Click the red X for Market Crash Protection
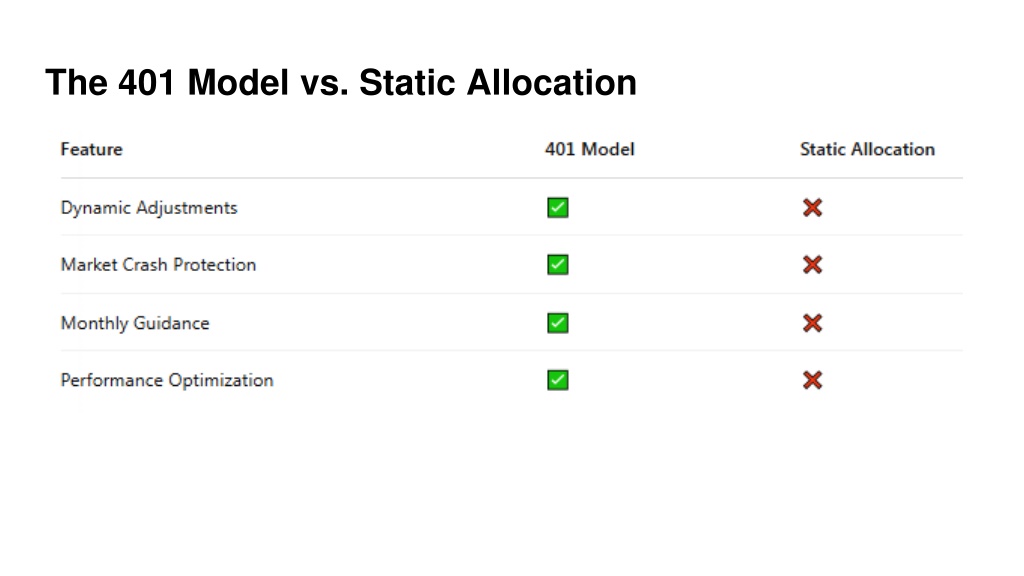 pyautogui.click(x=812, y=264)
